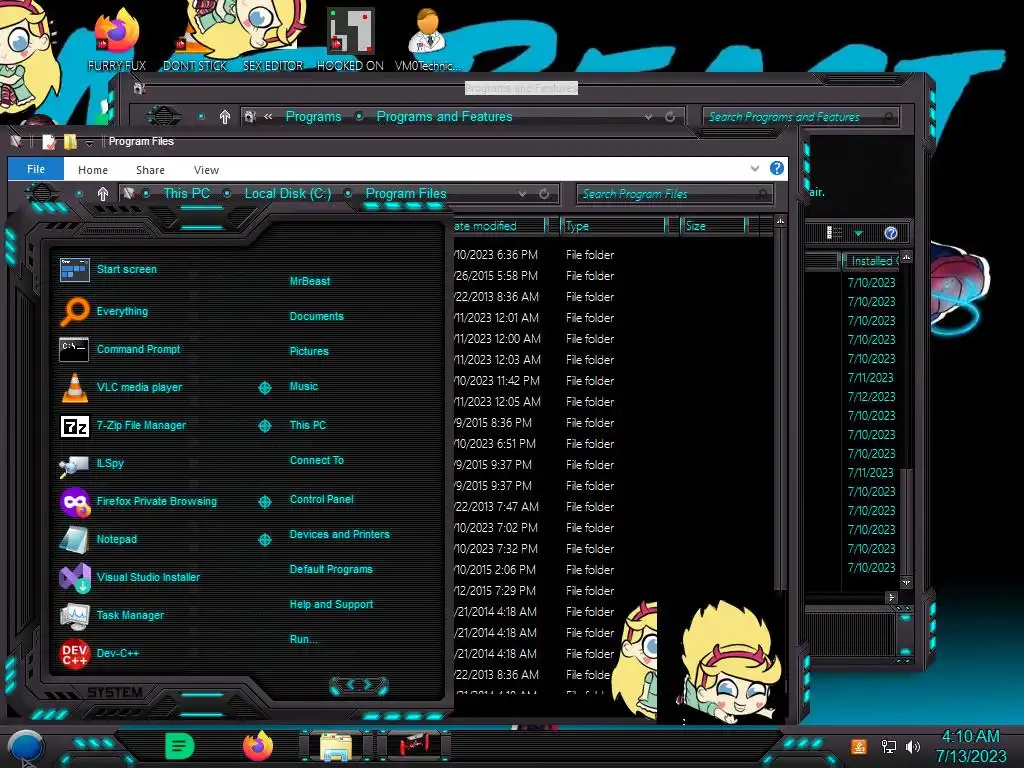Switch to Control Panel taskbar button
The height and width of the screenshot is (768, 1024).
[413, 745]
